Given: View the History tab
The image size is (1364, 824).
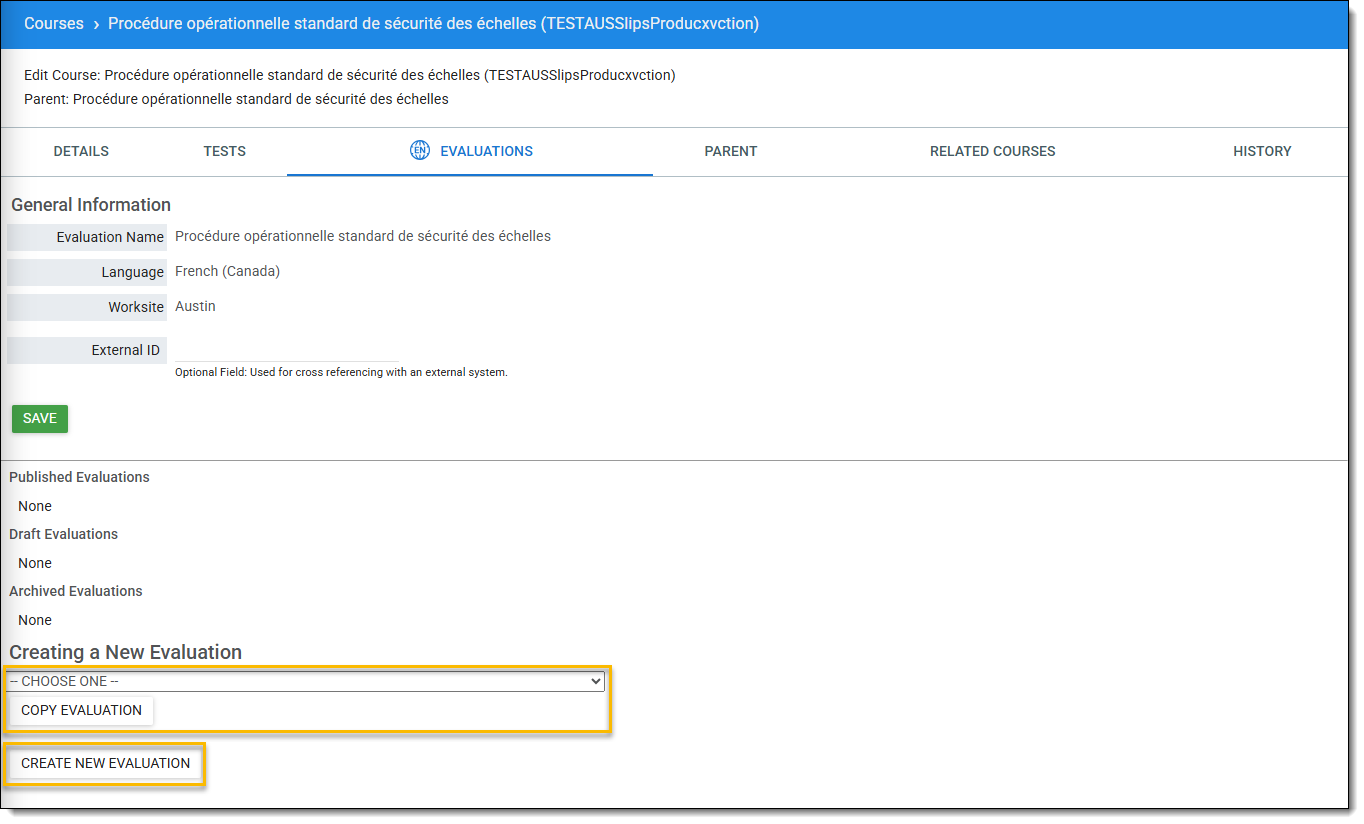Looking at the screenshot, I should click(x=1261, y=152).
